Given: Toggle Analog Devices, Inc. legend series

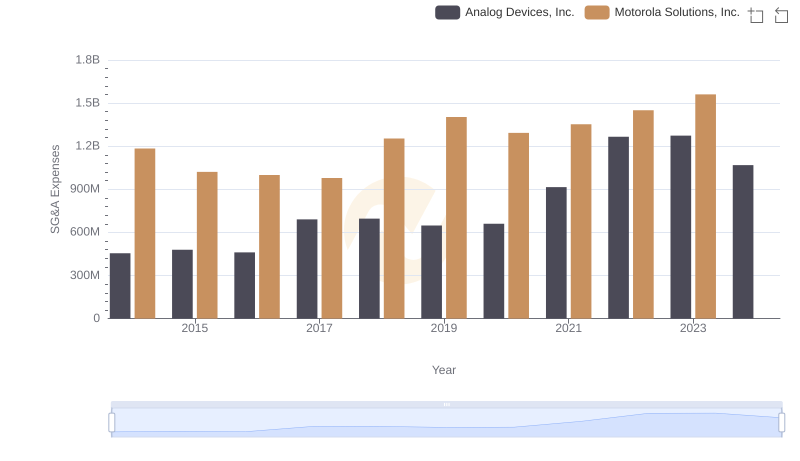Looking at the screenshot, I should coord(505,12).
